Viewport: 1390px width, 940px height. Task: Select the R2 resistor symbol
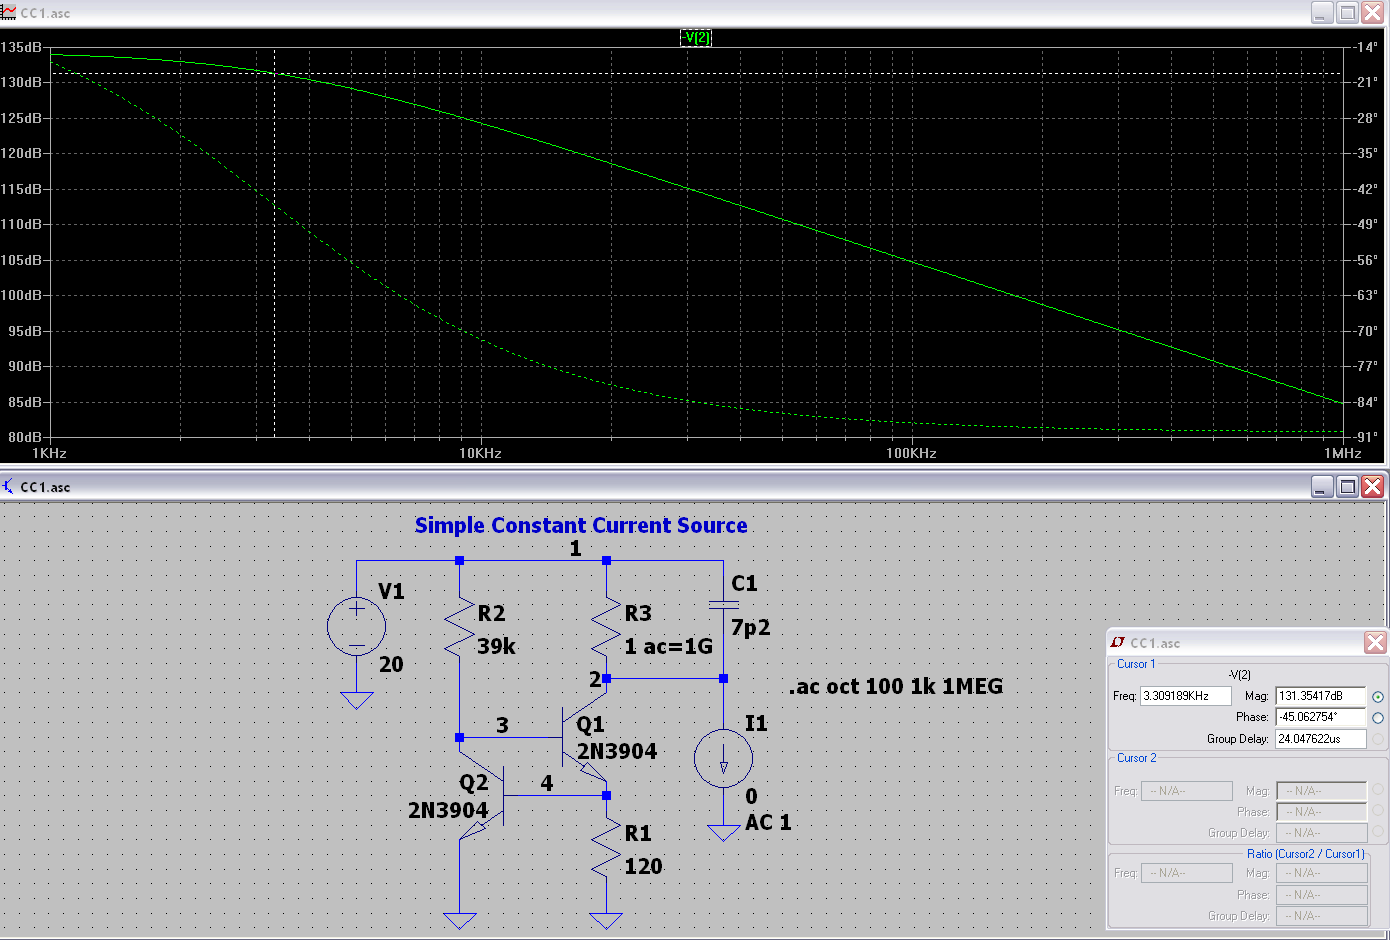click(459, 628)
